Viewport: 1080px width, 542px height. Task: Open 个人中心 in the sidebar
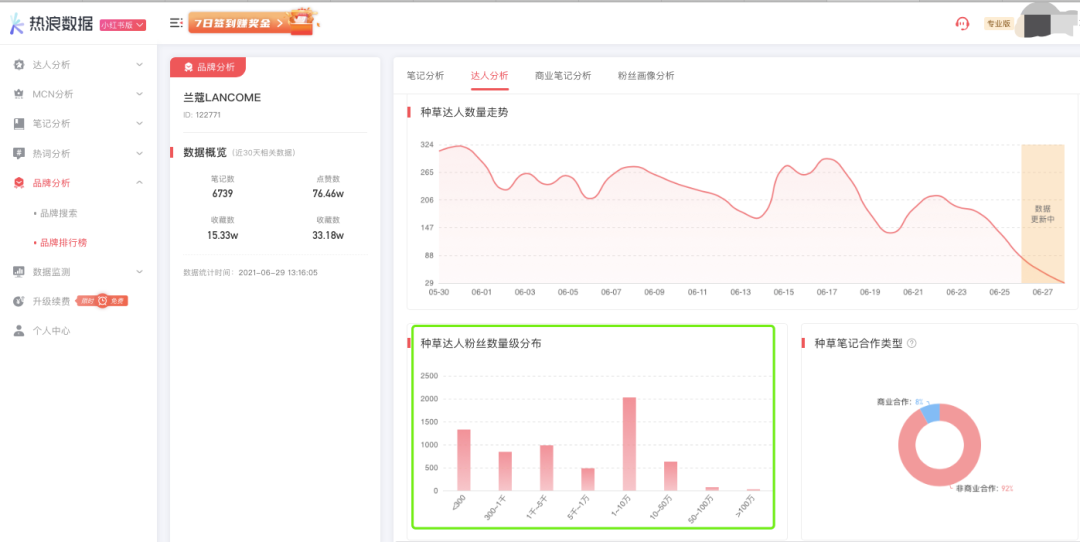click(x=51, y=331)
